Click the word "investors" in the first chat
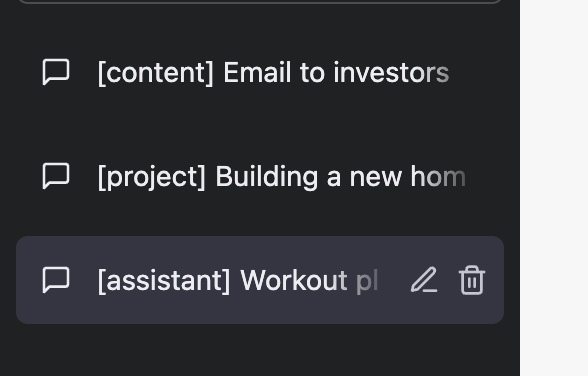588x376 pixels. point(391,72)
